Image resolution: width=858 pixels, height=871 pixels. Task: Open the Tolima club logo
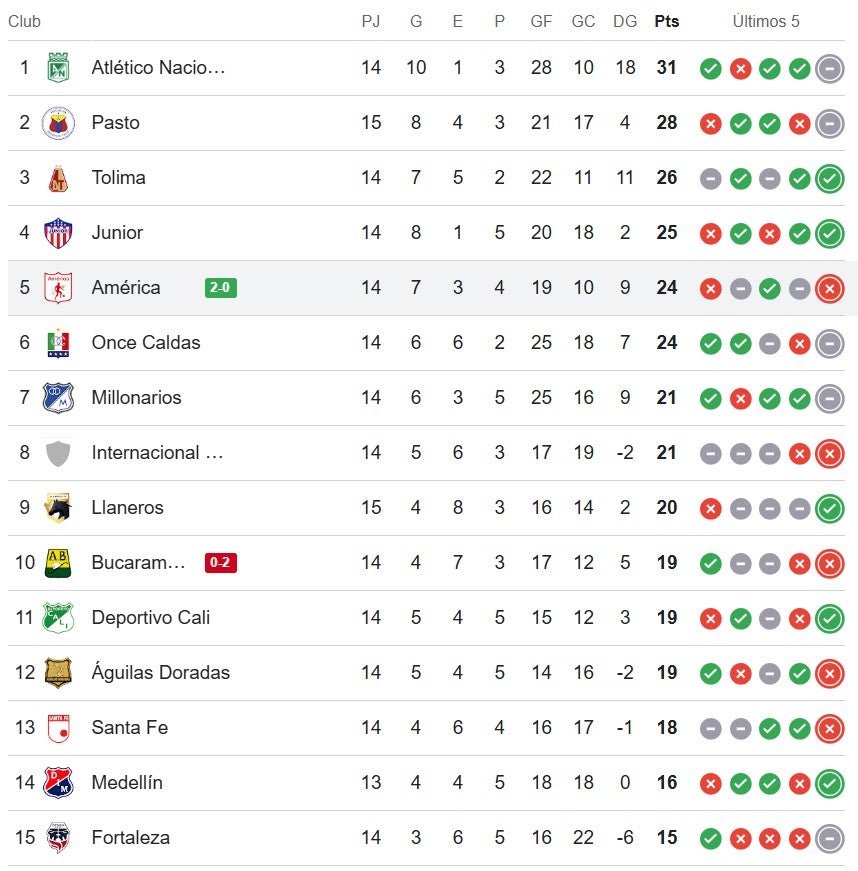click(x=58, y=178)
